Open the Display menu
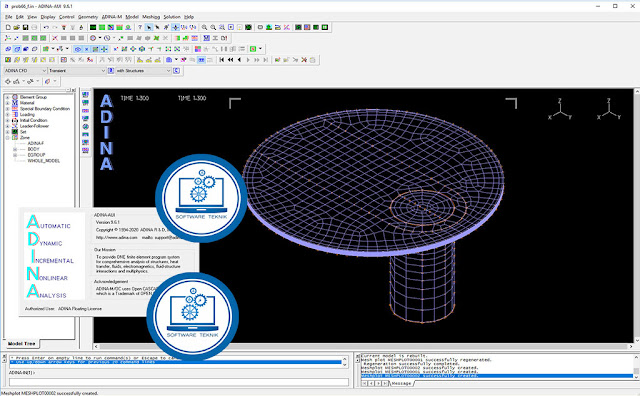This screenshot has height=396, width=640. [x=48, y=17]
